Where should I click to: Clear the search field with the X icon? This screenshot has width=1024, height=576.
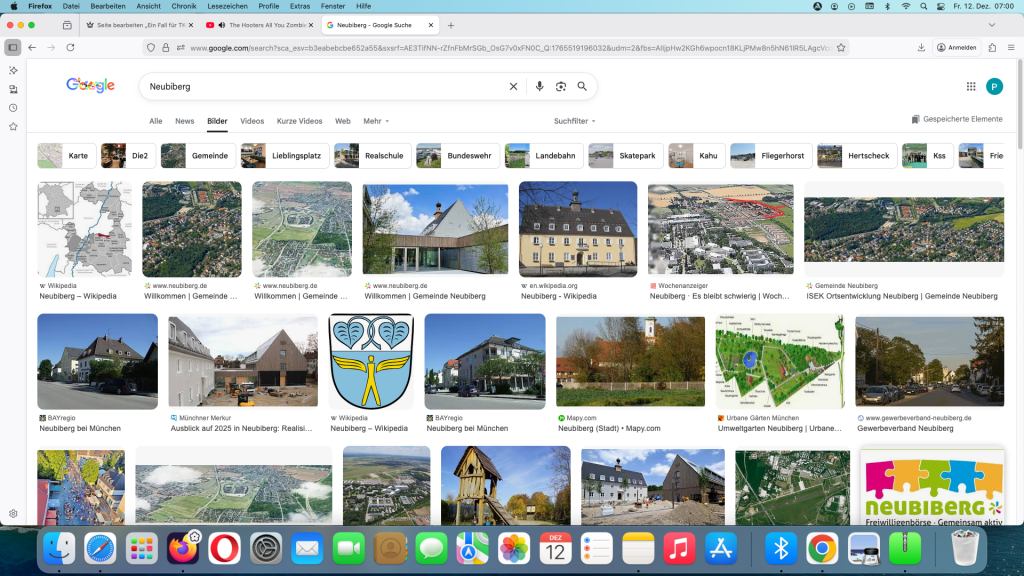[513, 86]
